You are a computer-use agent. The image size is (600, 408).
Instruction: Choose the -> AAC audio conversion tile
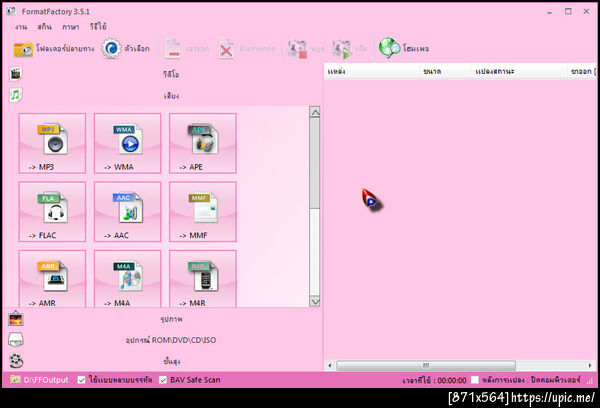pos(127,212)
